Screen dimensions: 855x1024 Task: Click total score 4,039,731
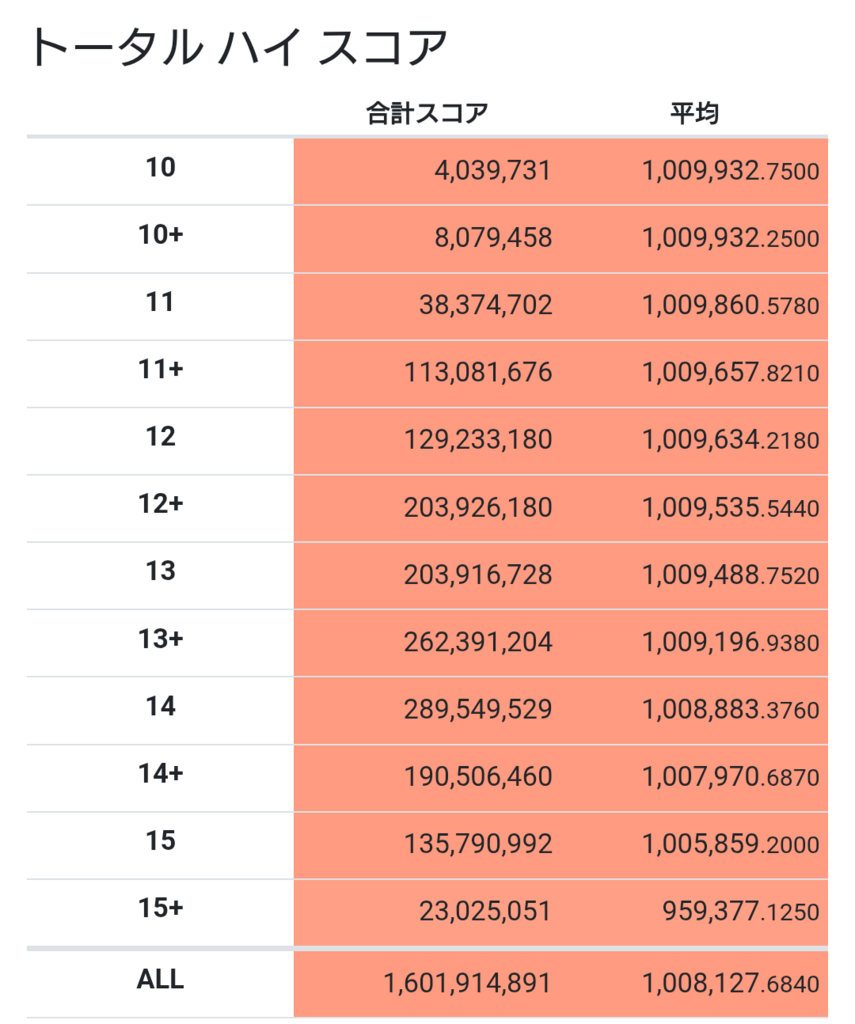pos(493,170)
